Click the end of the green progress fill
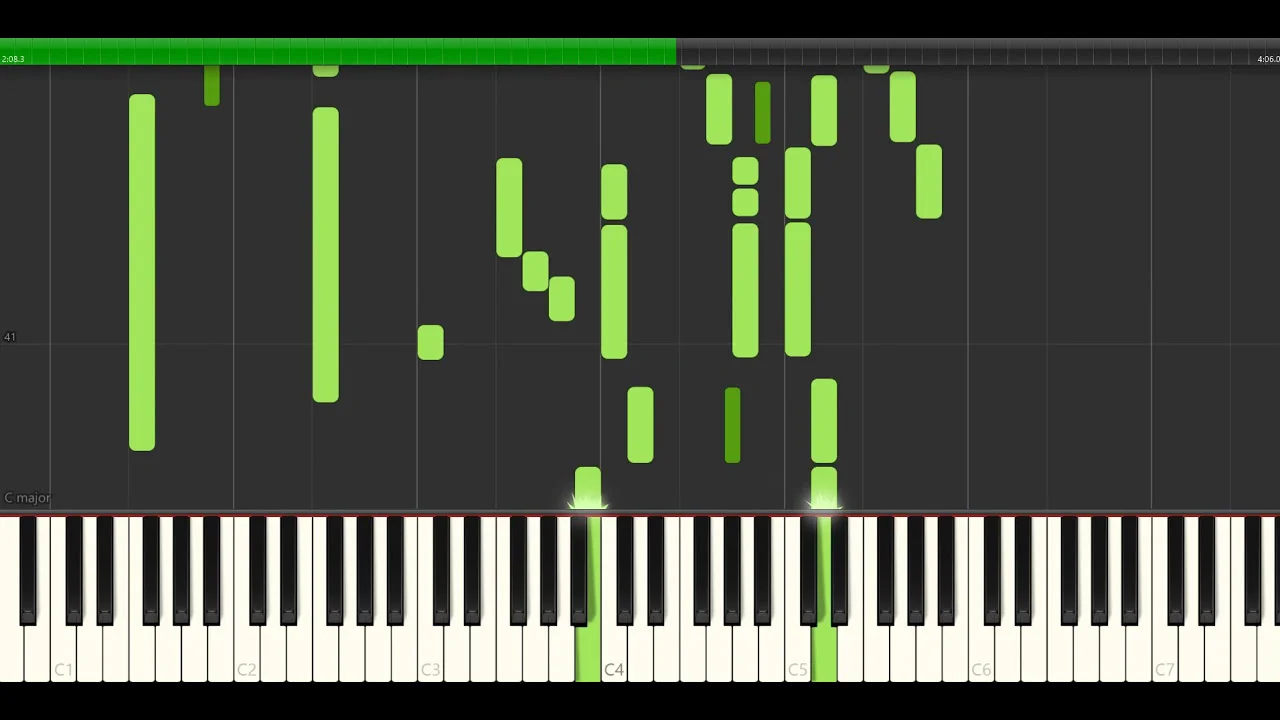Screen dimensions: 1280x720 pos(675,52)
